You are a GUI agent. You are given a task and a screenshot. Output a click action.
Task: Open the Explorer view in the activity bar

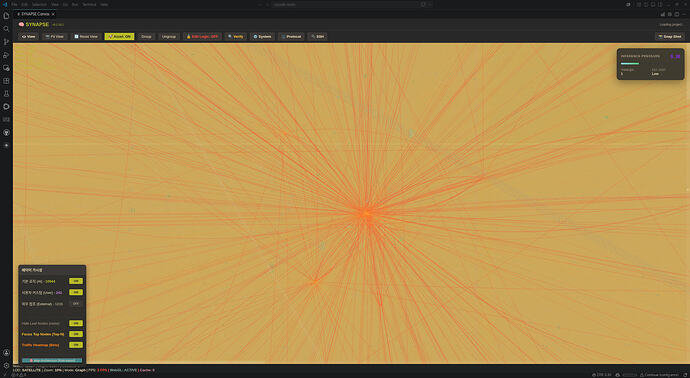[x=6, y=16]
